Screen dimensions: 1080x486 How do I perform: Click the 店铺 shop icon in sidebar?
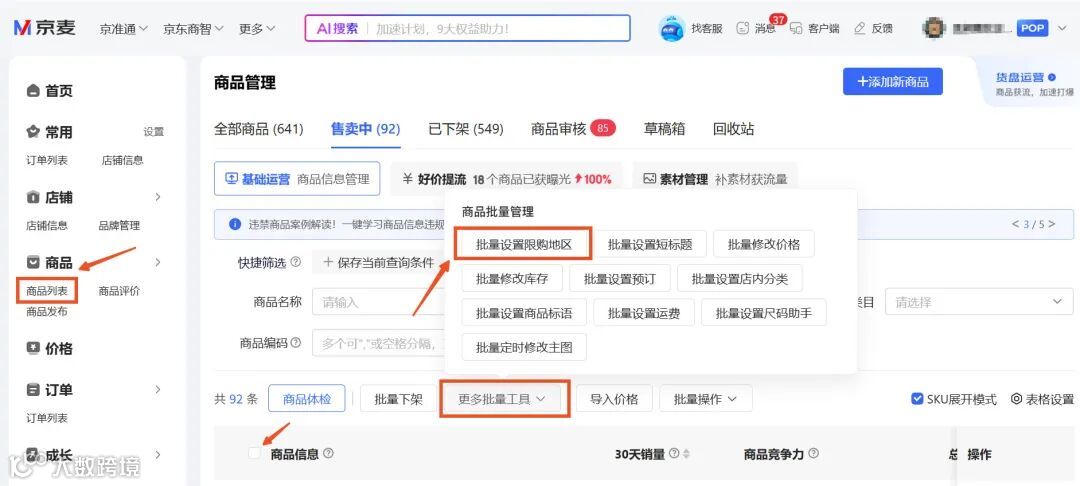pyautogui.click(x=32, y=198)
